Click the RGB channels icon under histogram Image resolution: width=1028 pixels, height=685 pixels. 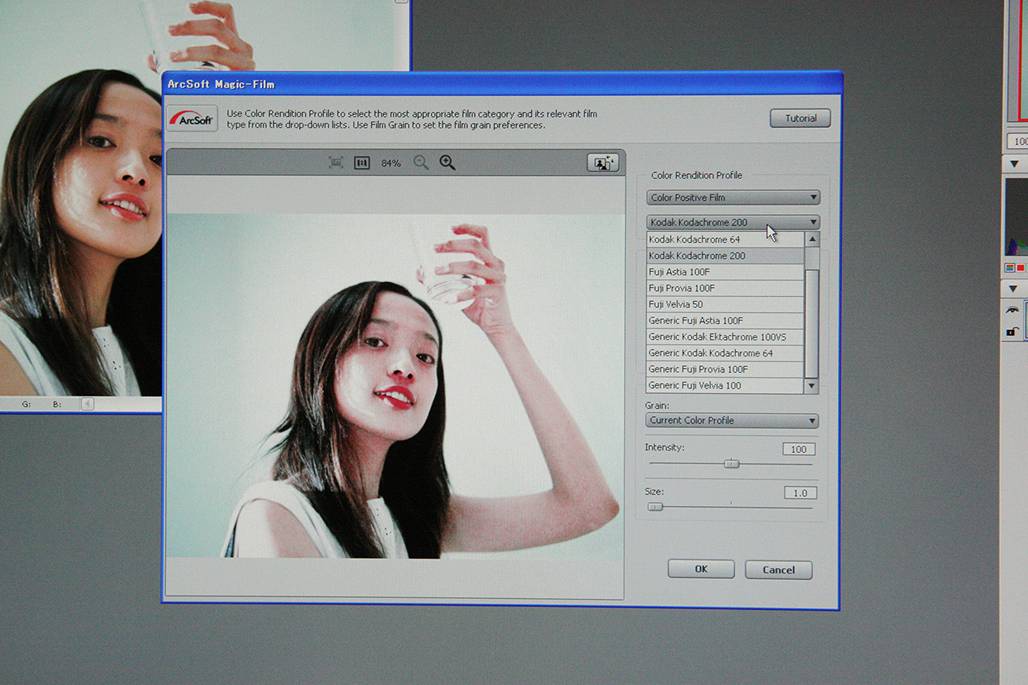(x=1010, y=268)
